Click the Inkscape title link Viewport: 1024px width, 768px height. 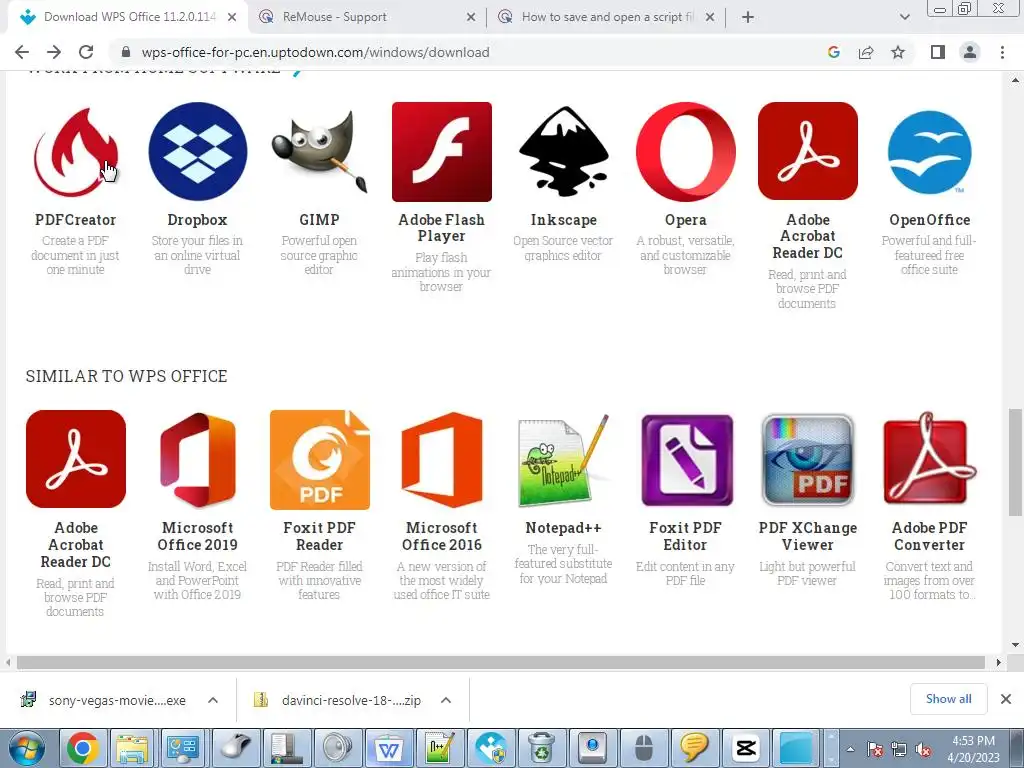click(x=564, y=220)
